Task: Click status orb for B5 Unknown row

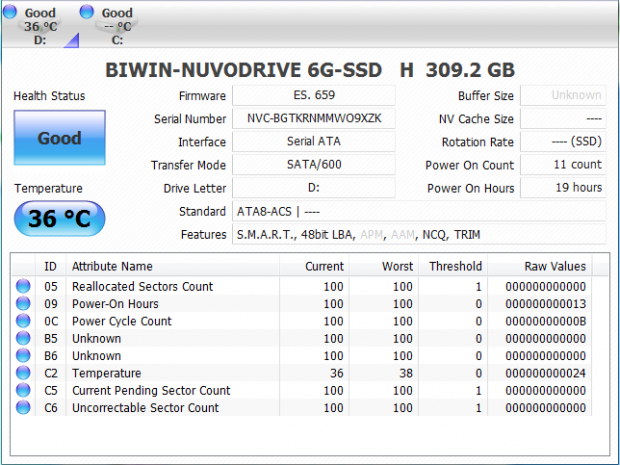Action: pos(23,338)
